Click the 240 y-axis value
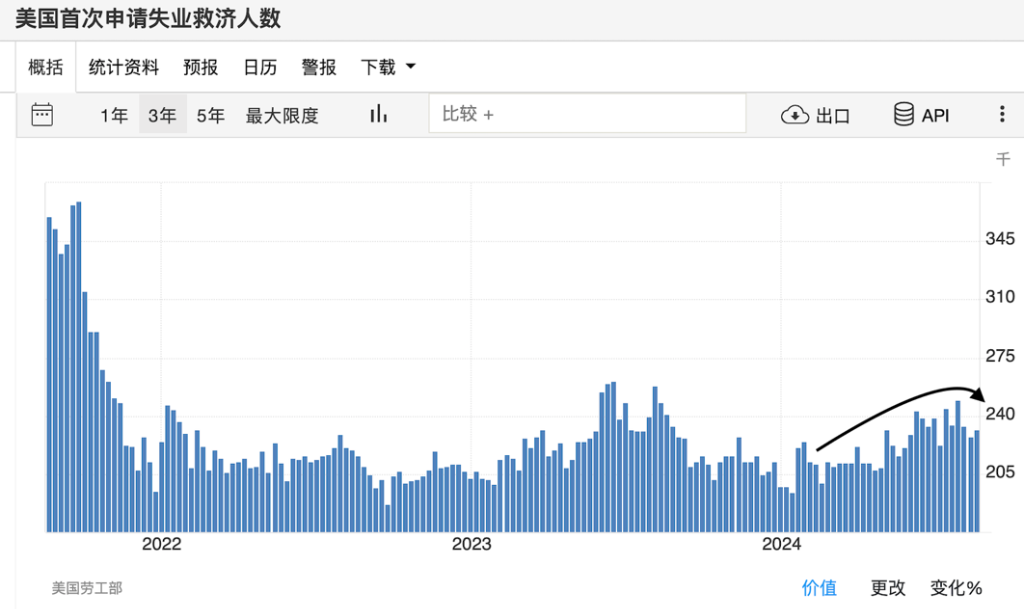This screenshot has height=609, width=1024. (1000, 414)
